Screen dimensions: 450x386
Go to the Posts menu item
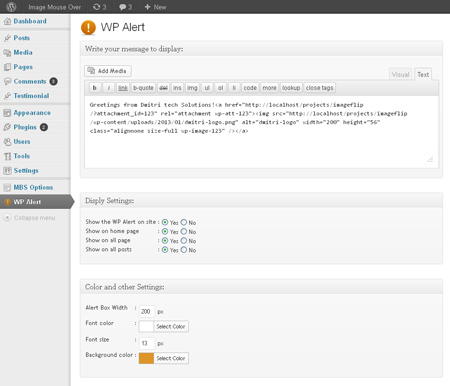(22, 38)
